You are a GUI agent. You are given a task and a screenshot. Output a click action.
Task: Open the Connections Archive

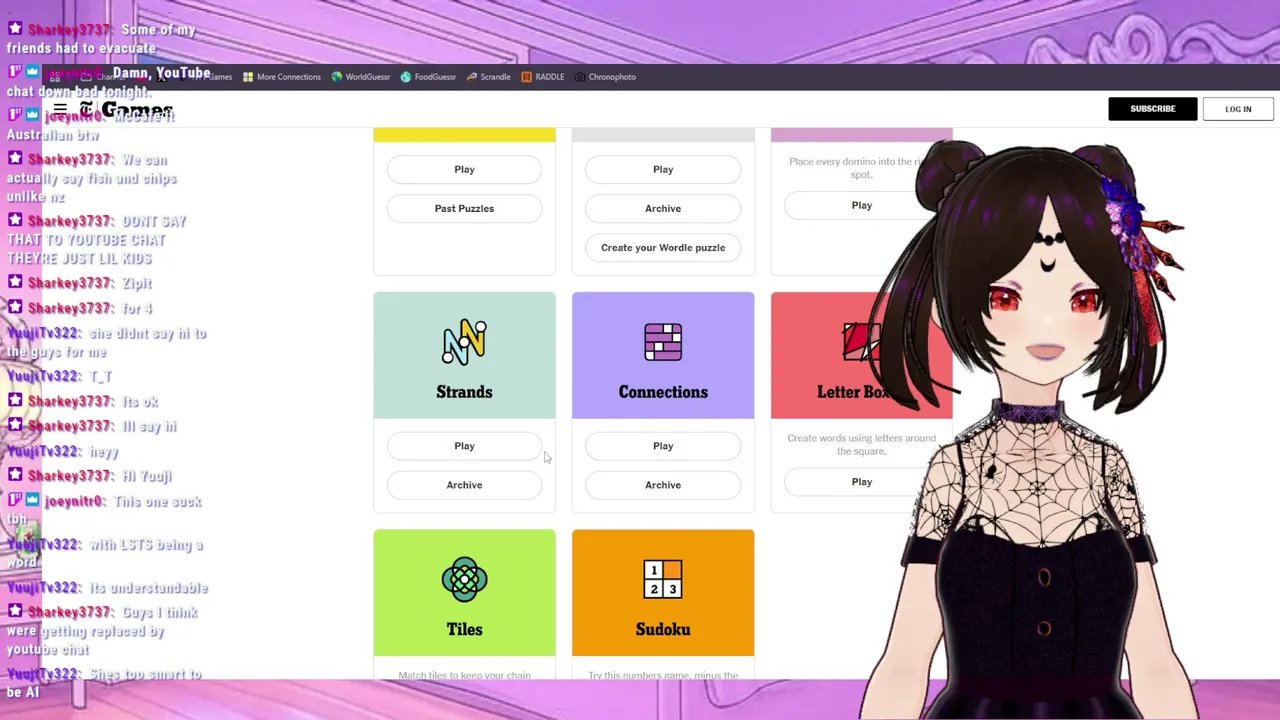click(x=663, y=485)
